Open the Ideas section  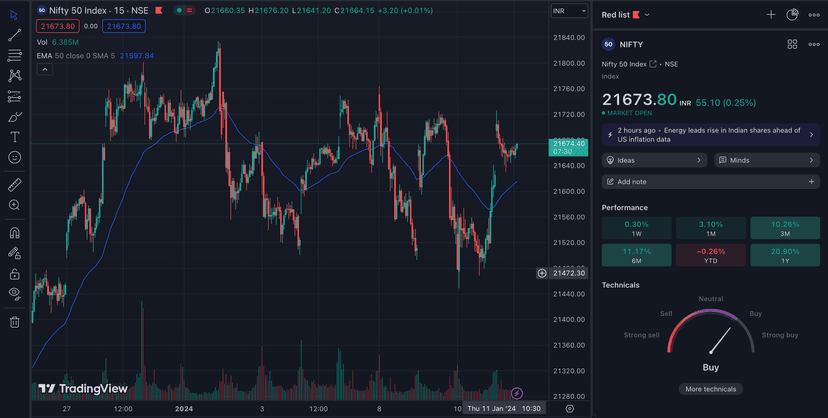[655, 160]
